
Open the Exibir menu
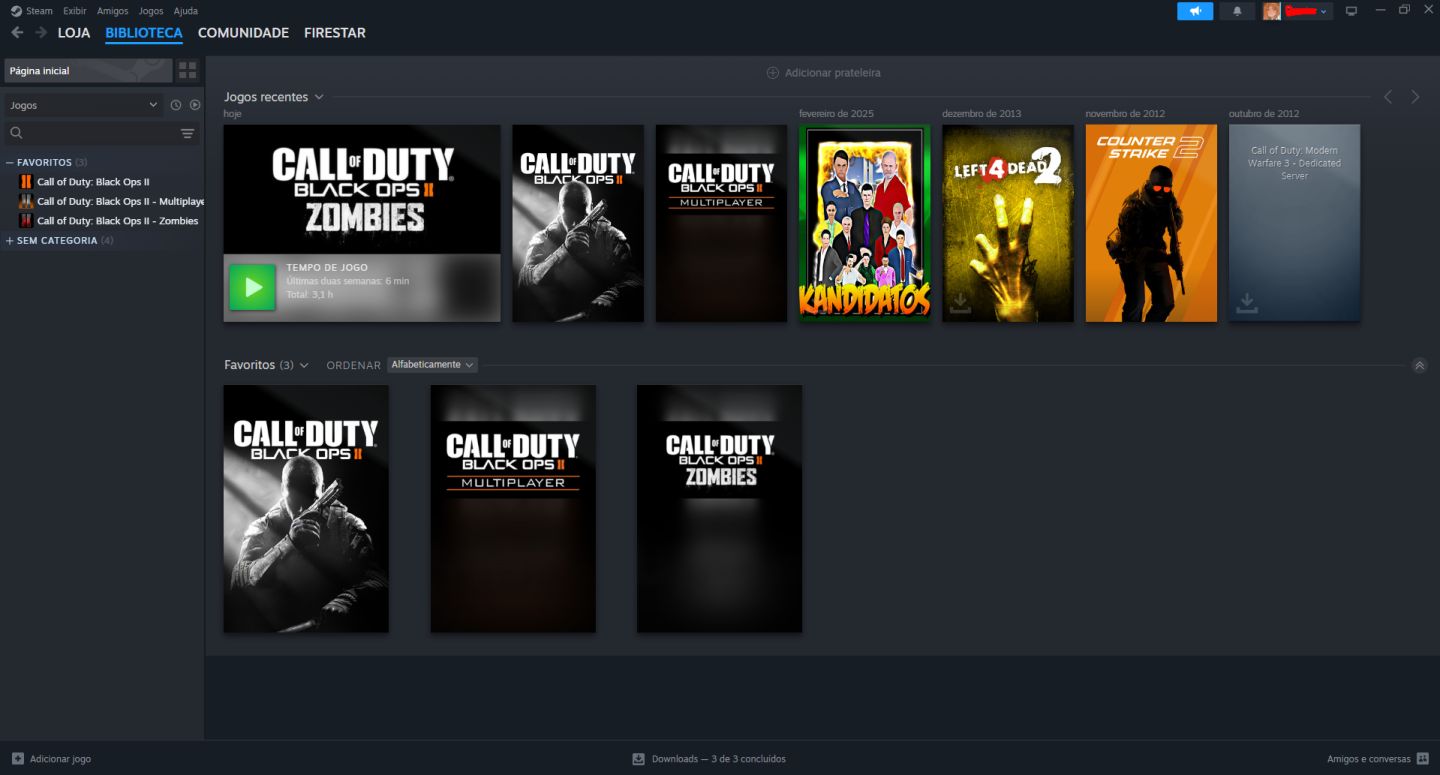click(75, 11)
